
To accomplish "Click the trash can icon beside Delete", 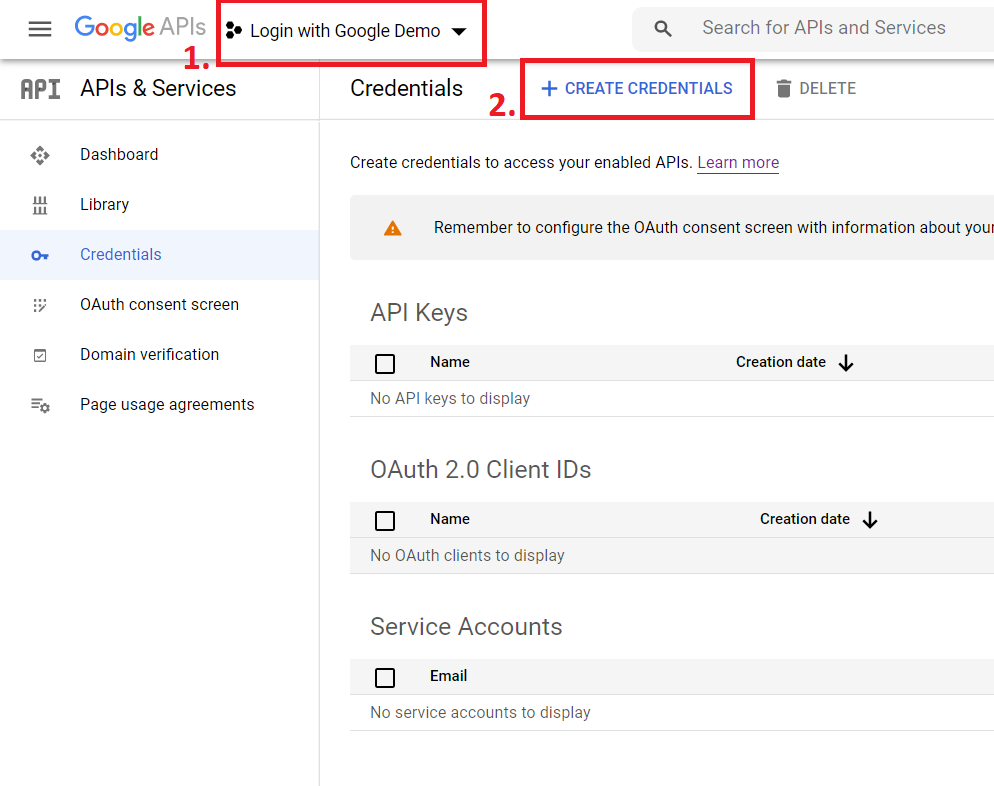I will coord(784,89).
